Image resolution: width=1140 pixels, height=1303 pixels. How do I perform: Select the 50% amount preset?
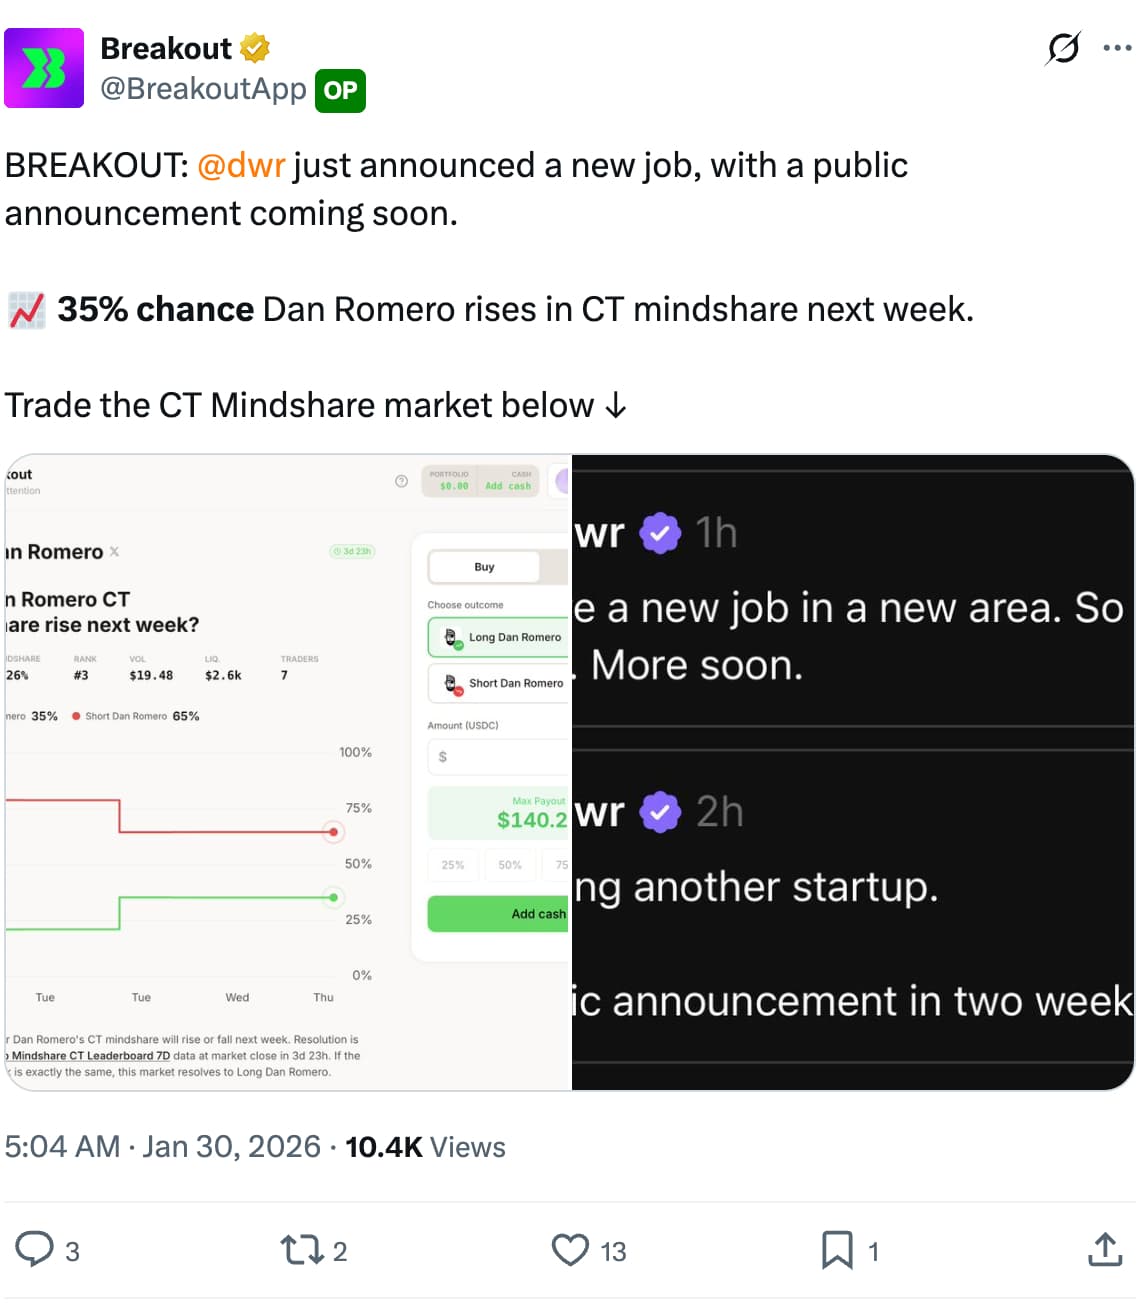click(x=509, y=865)
